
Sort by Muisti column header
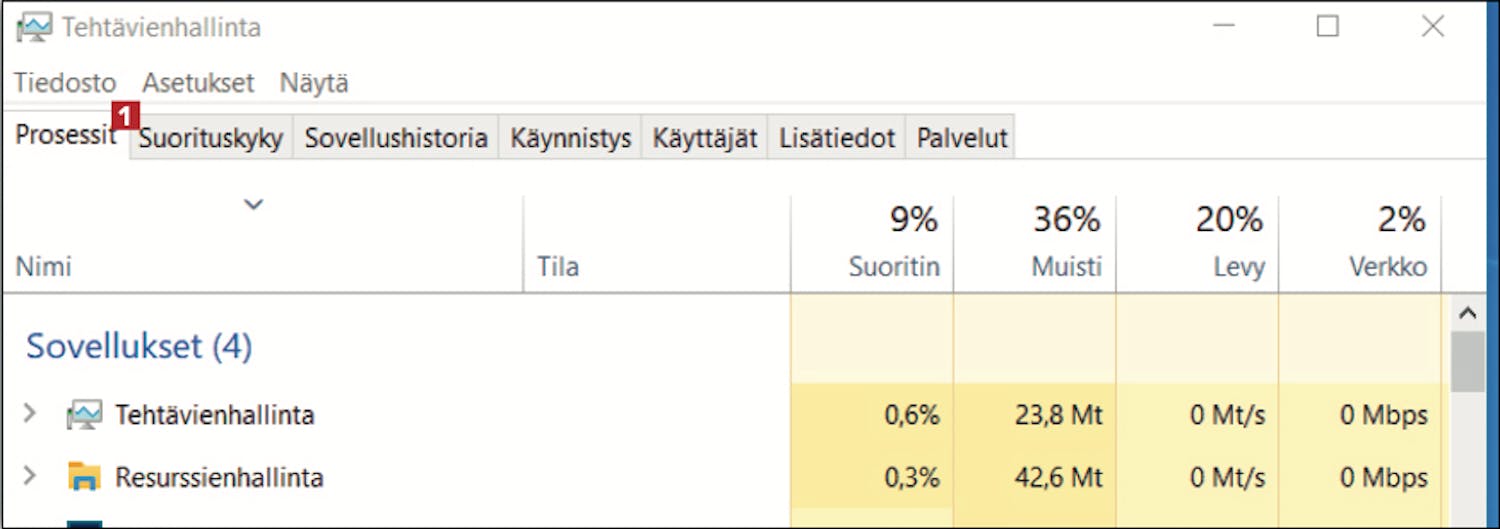click(x=1035, y=244)
